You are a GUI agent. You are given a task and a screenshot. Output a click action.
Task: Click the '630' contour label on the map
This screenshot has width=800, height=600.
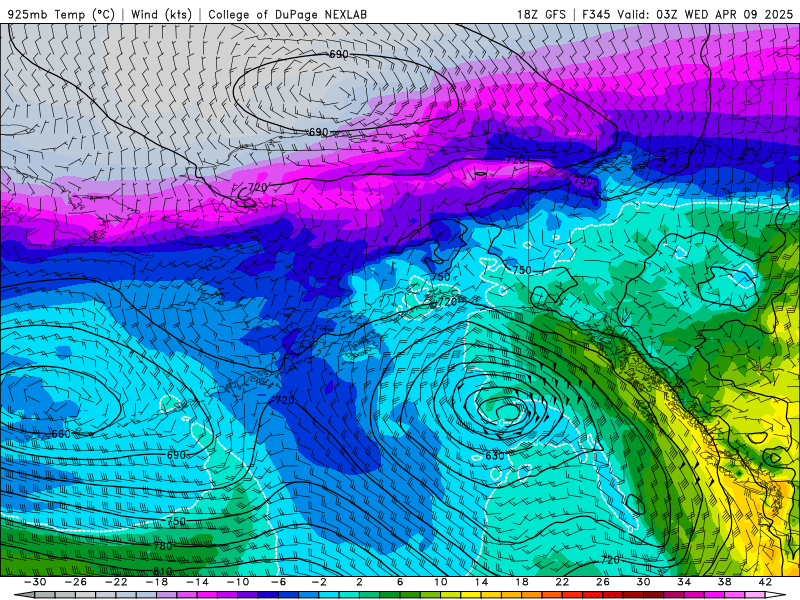494,456
